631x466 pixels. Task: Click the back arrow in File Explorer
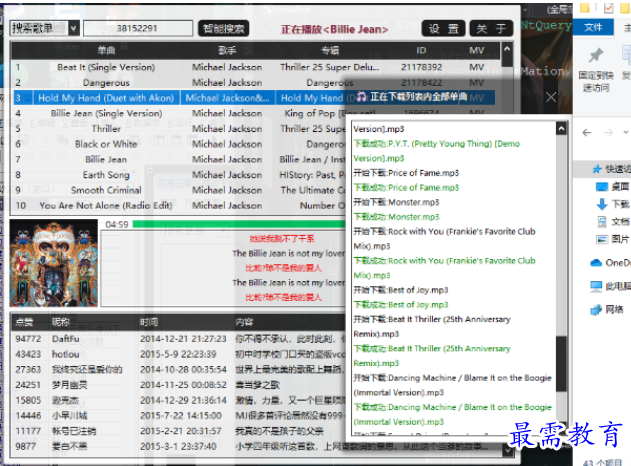pyautogui.click(x=587, y=132)
